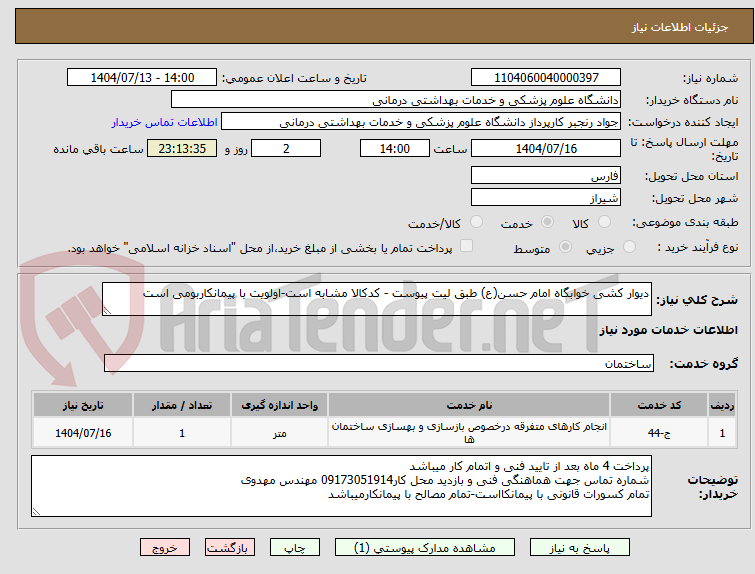Click the table date cell 1404/07/16
The height and width of the screenshot is (574, 755).
[83, 433]
